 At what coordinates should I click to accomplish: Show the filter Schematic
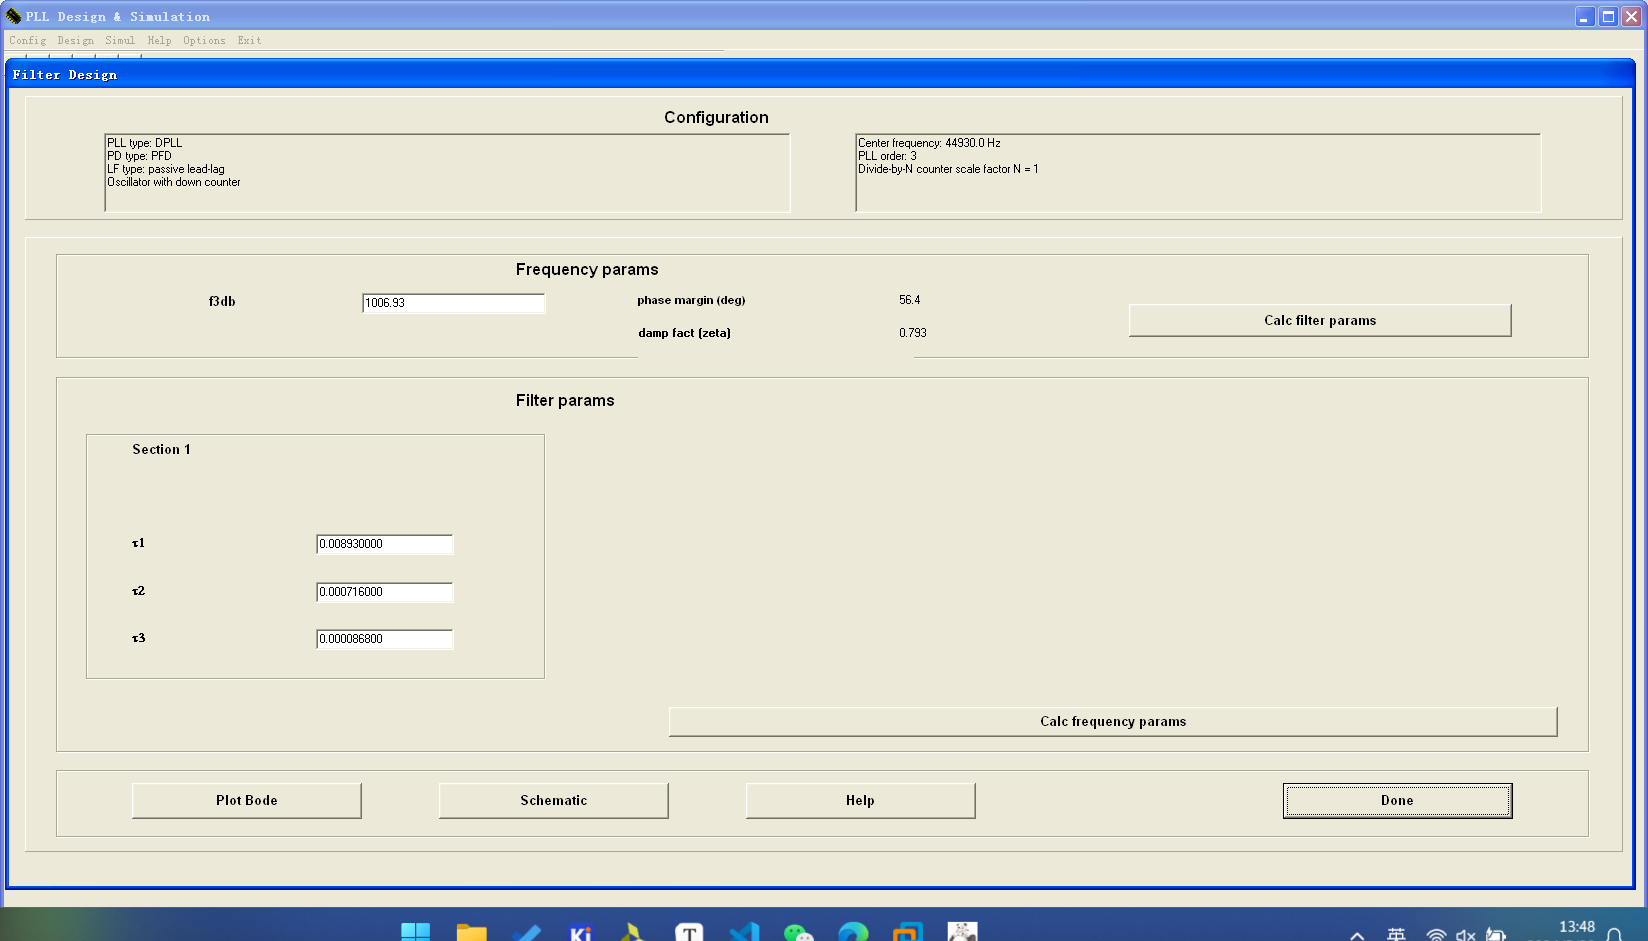[554, 800]
